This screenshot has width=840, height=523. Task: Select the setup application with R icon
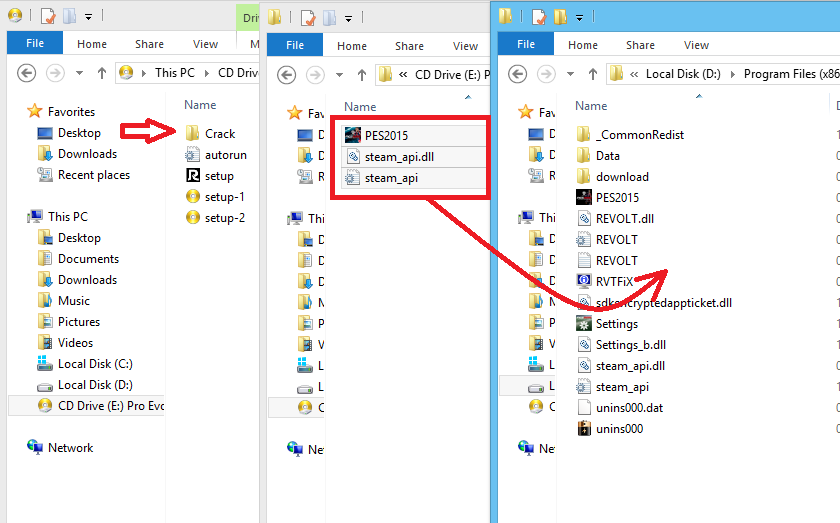point(210,176)
